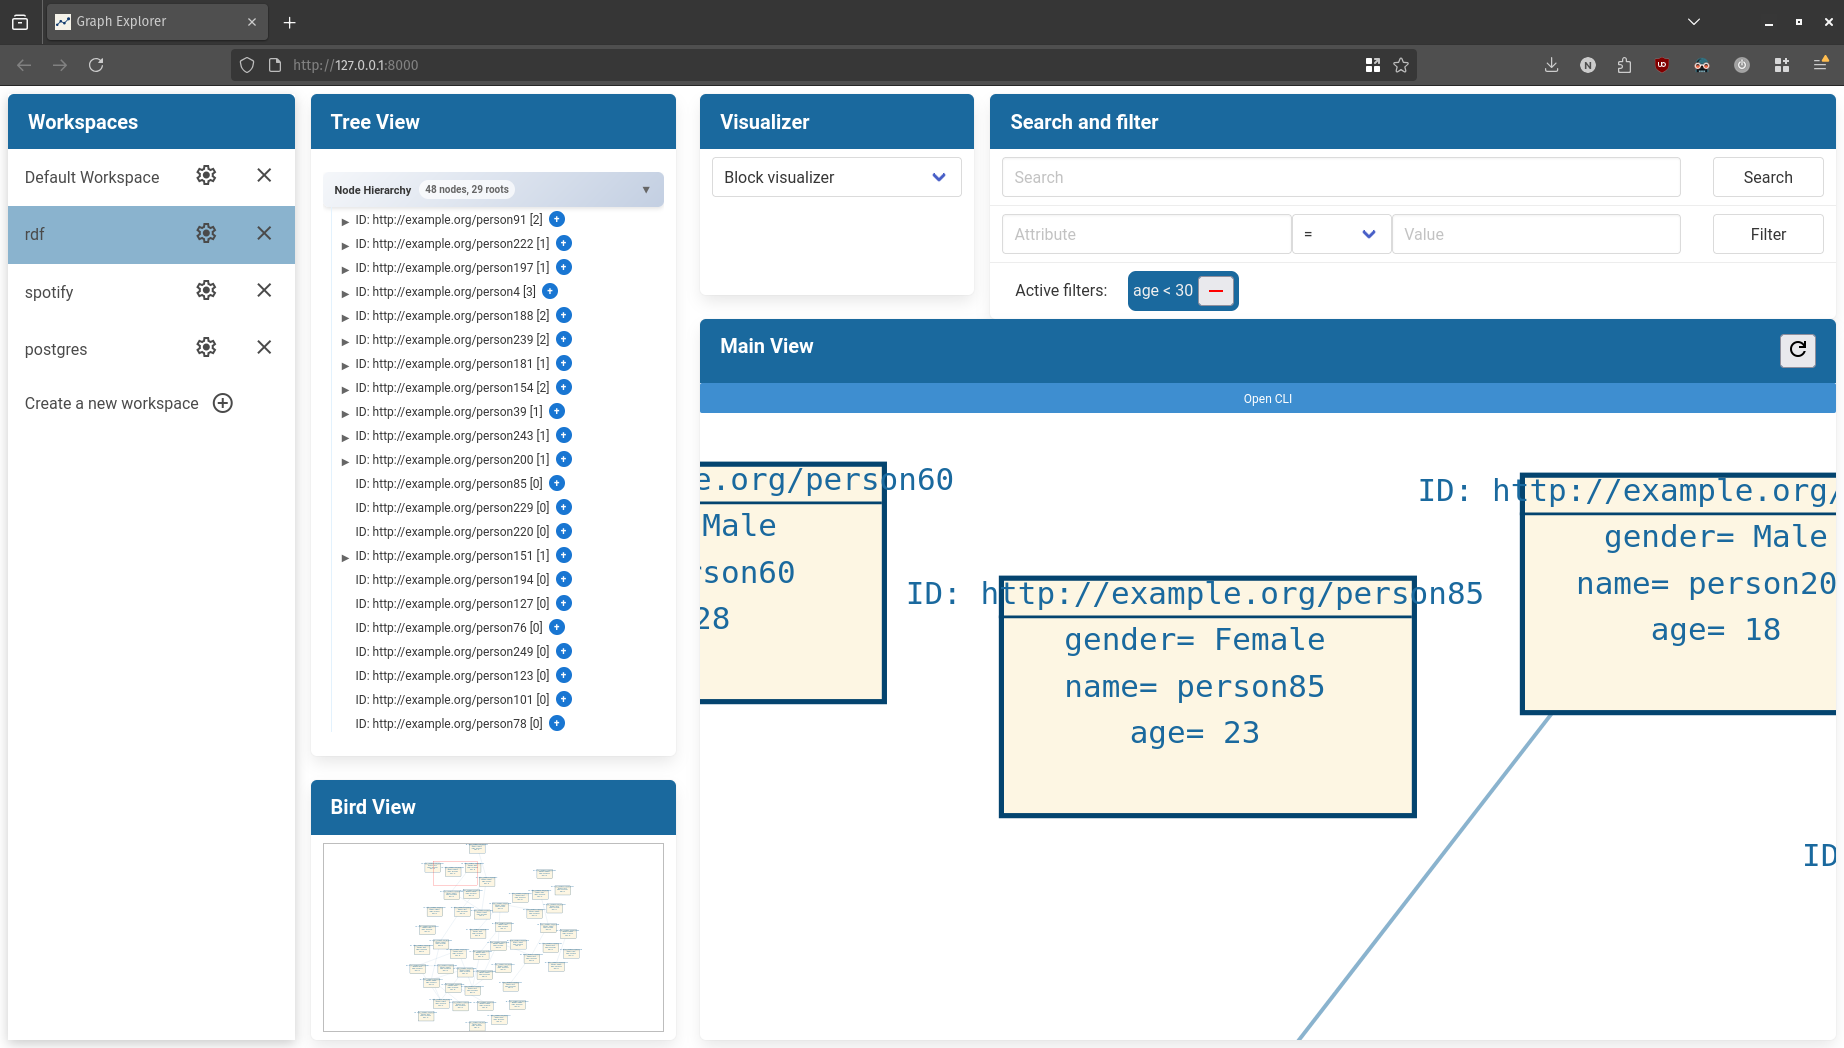The width and height of the screenshot is (1844, 1048).
Task: Select person194 row in Tree View
Action: tap(452, 579)
